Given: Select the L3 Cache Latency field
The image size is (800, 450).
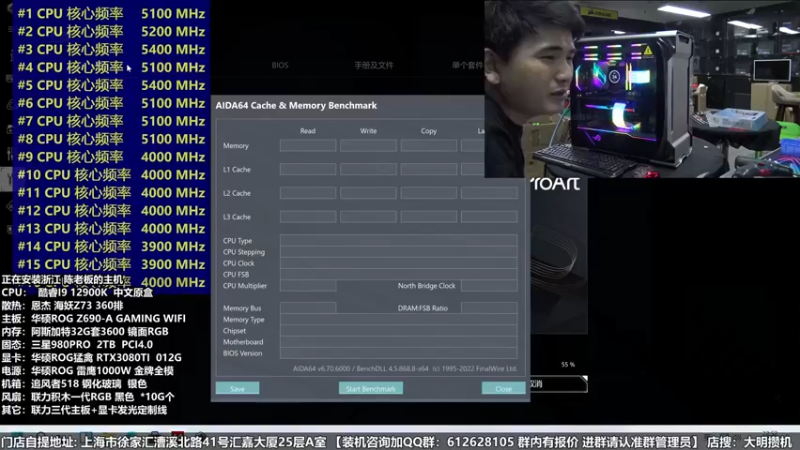Looking at the screenshot, I should click(x=489, y=217).
